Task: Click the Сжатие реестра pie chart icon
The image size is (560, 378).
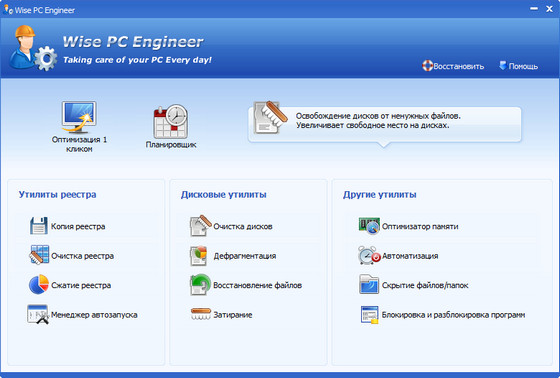Action: (39, 284)
